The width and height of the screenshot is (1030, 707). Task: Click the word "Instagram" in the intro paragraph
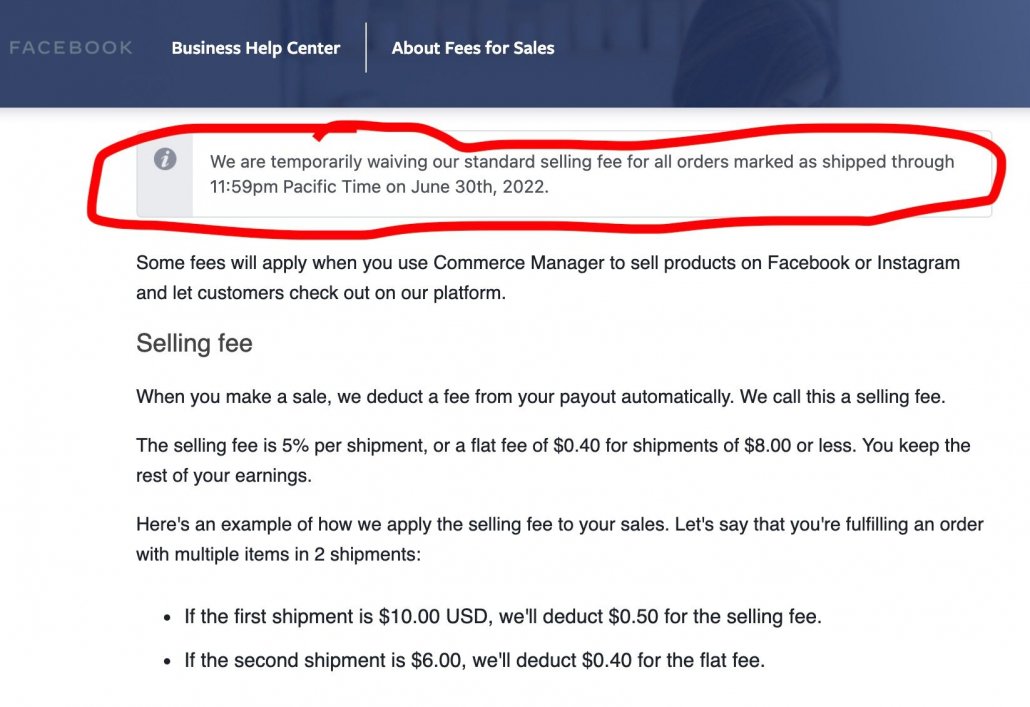pos(918,263)
